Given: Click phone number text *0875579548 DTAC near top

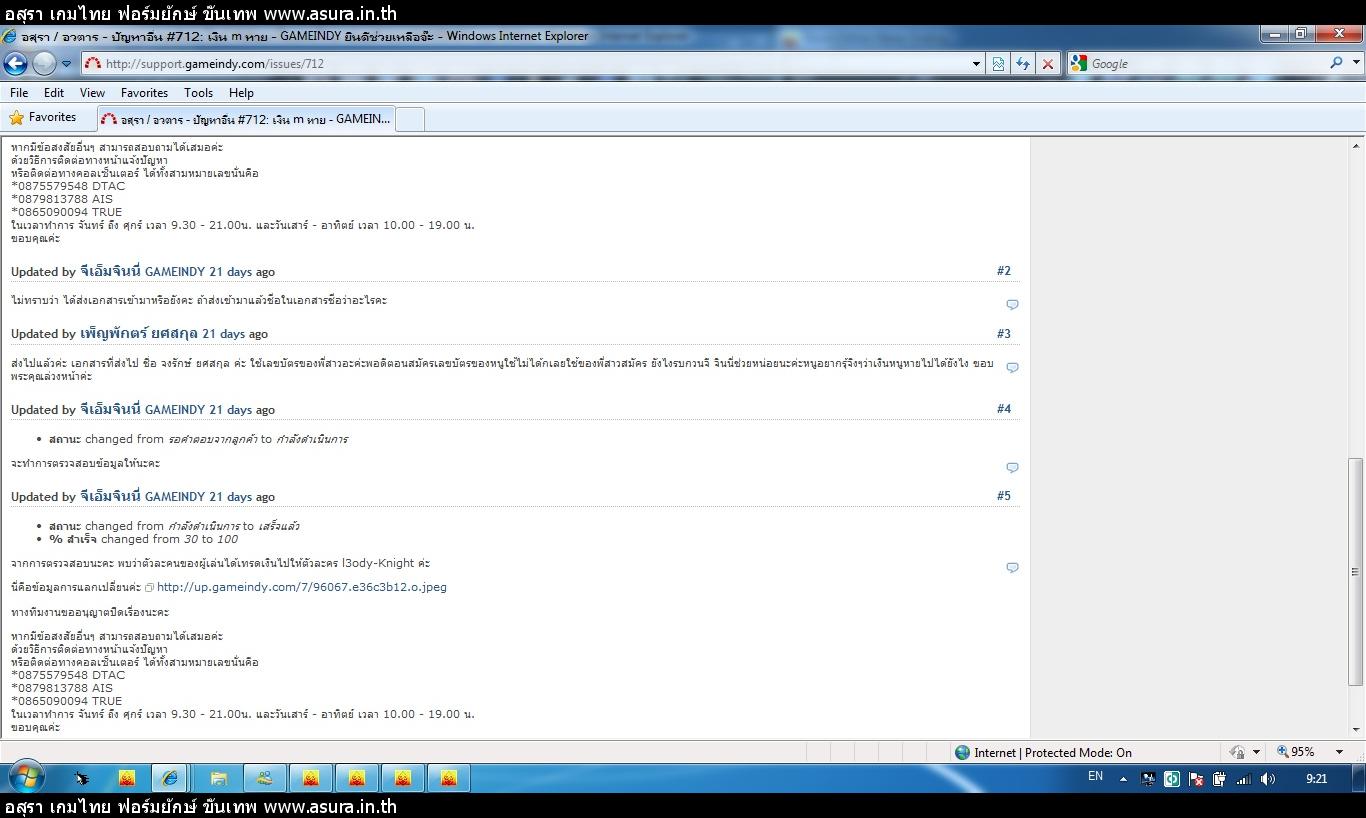Looking at the screenshot, I should pyautogui.click(x=68, y=186).
